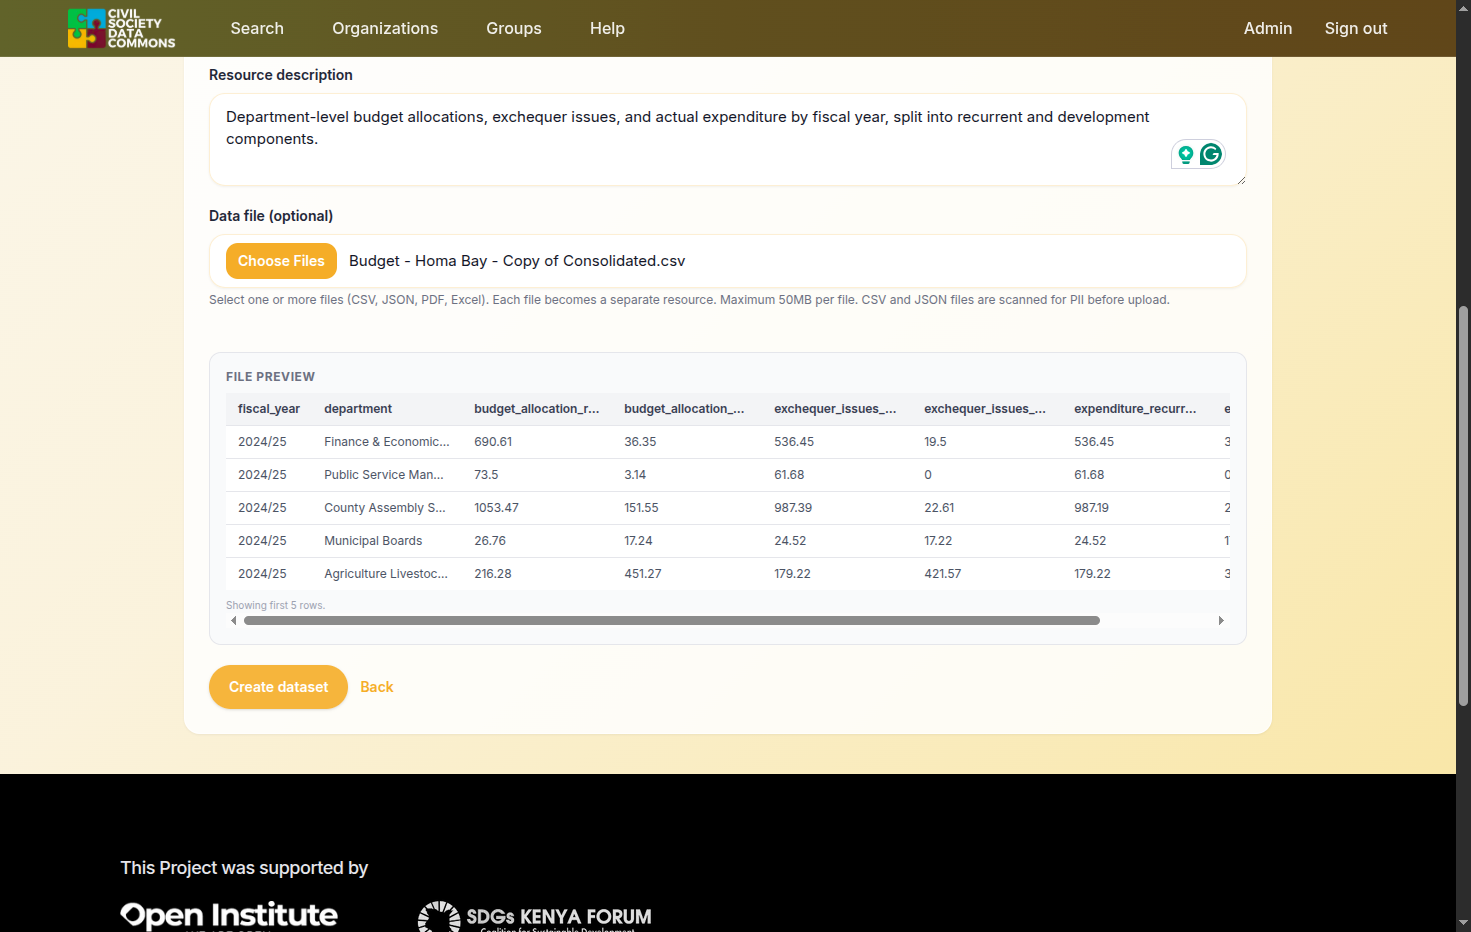Select the Agriculture Livestoc... department cell

[386, 574]
